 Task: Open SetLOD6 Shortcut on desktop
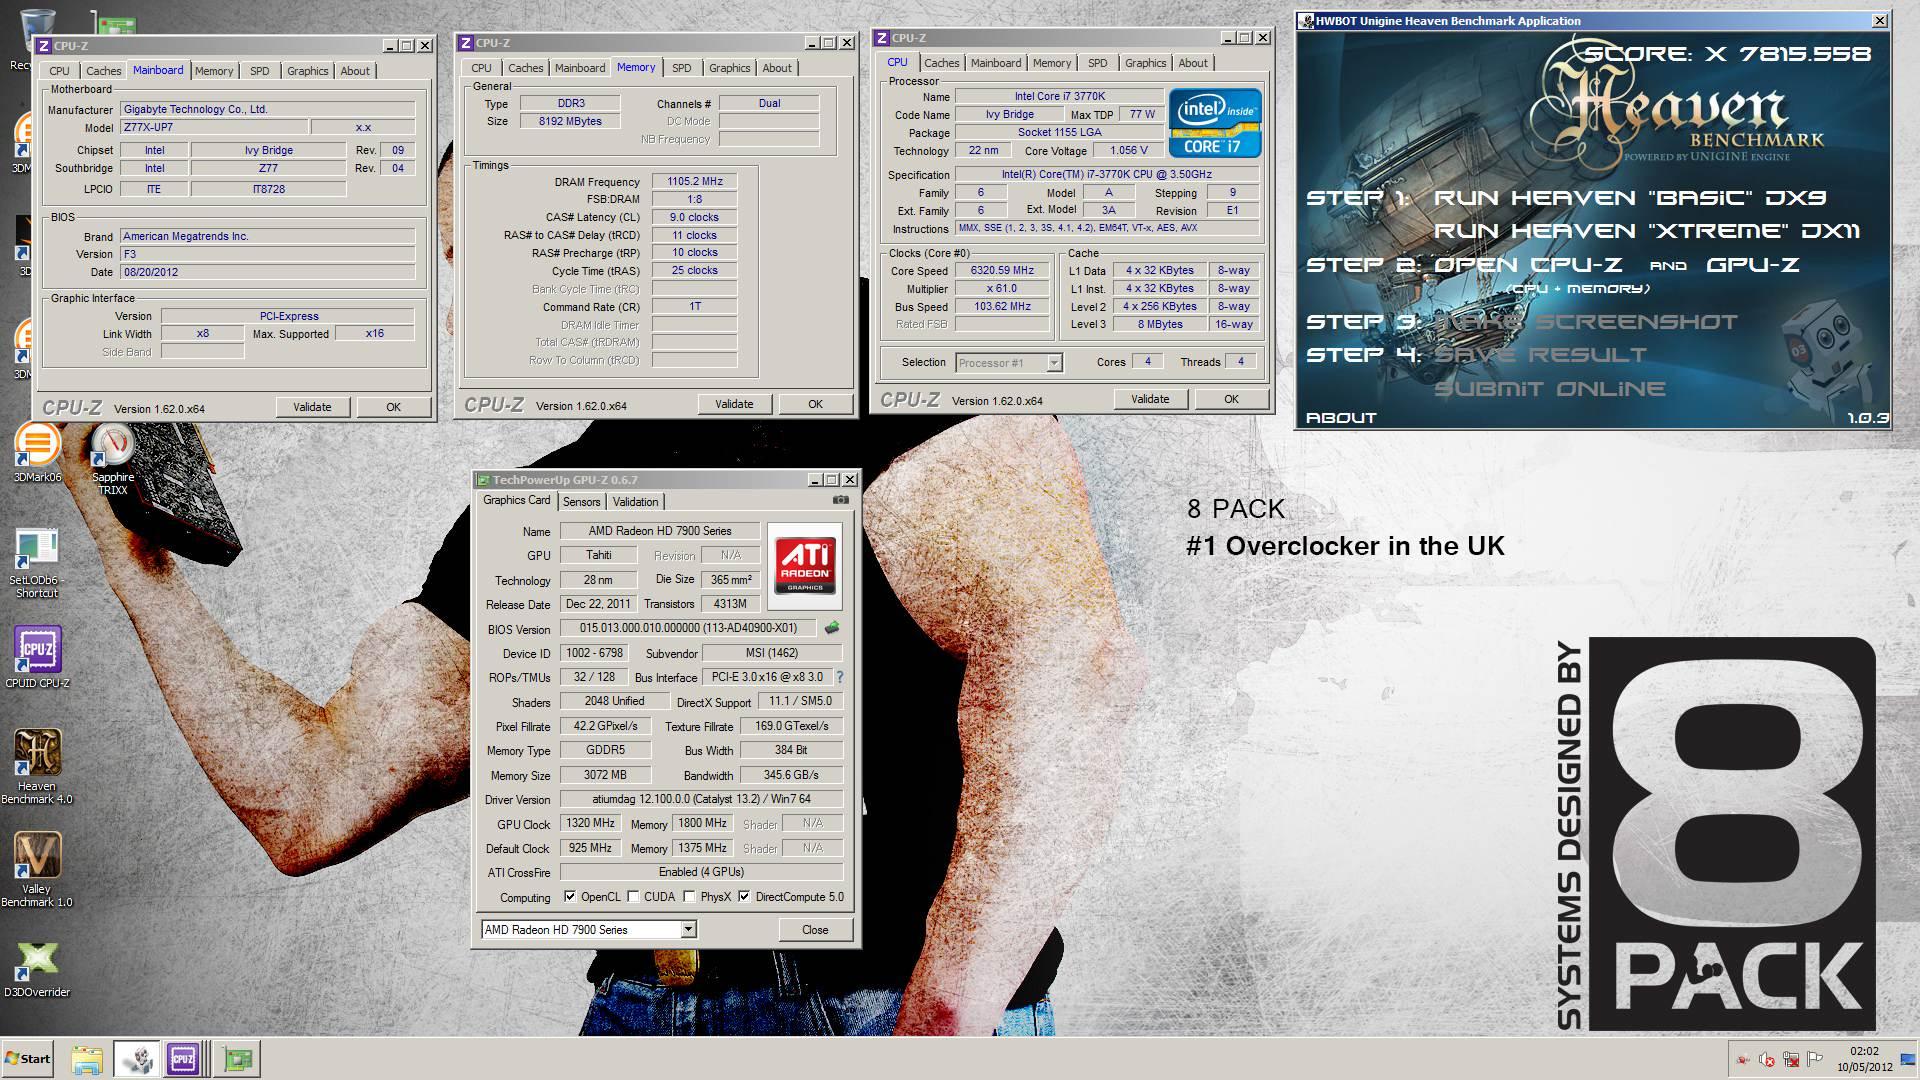37,563
